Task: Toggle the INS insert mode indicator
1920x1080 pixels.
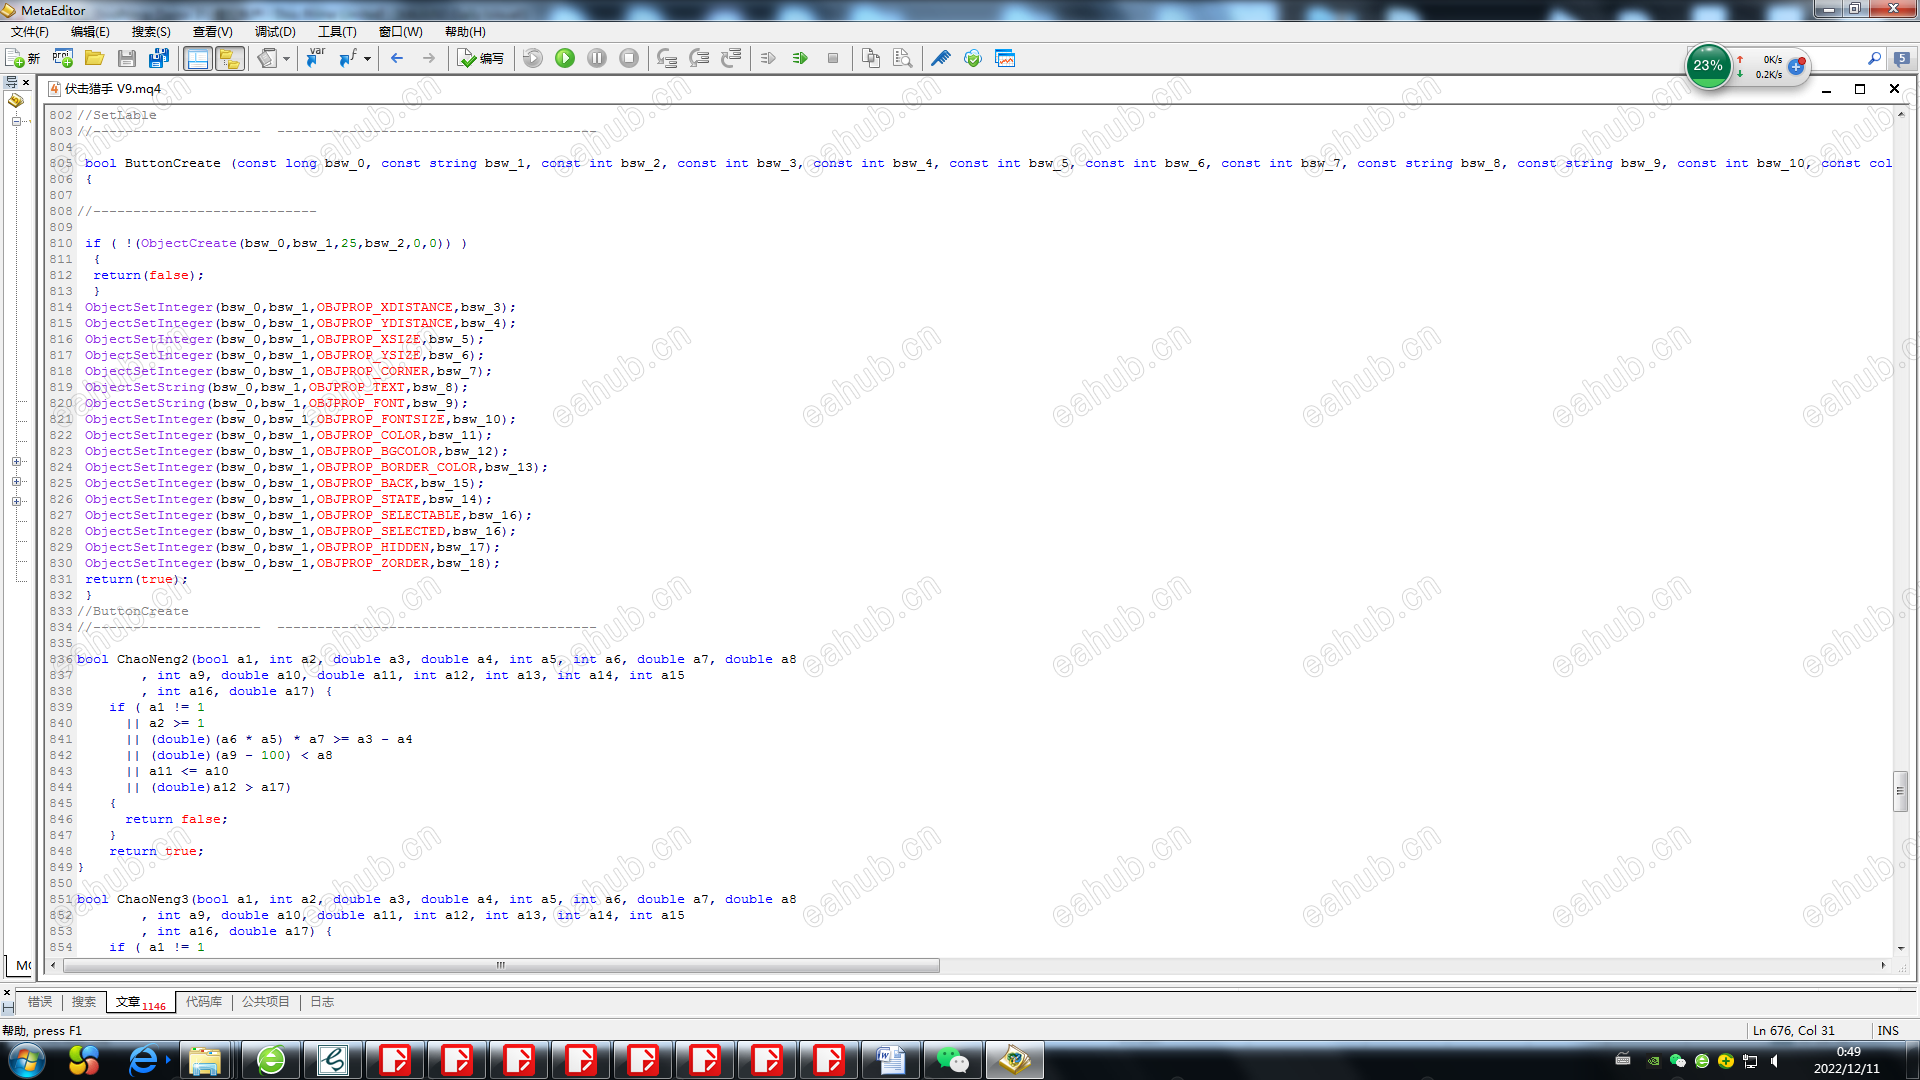Action: coord(1888,1030)
